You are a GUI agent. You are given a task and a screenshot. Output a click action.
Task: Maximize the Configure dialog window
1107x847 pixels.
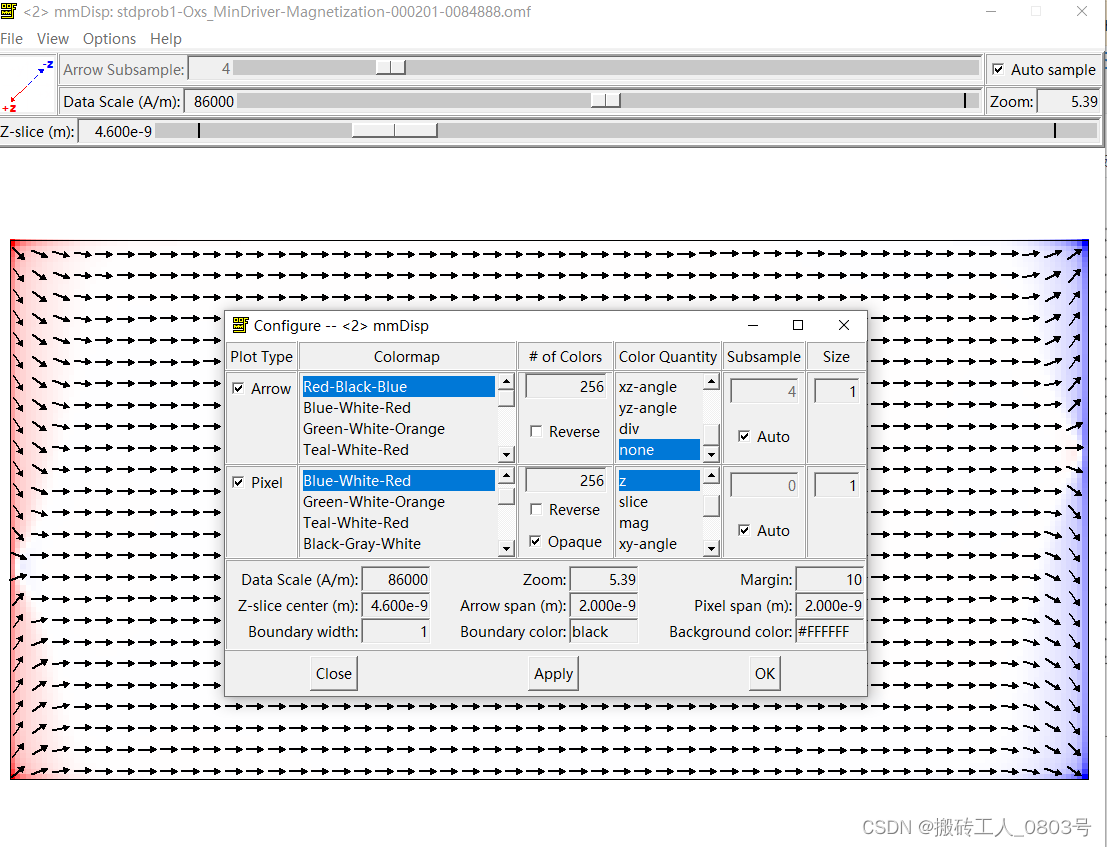[x=798, y=325]
